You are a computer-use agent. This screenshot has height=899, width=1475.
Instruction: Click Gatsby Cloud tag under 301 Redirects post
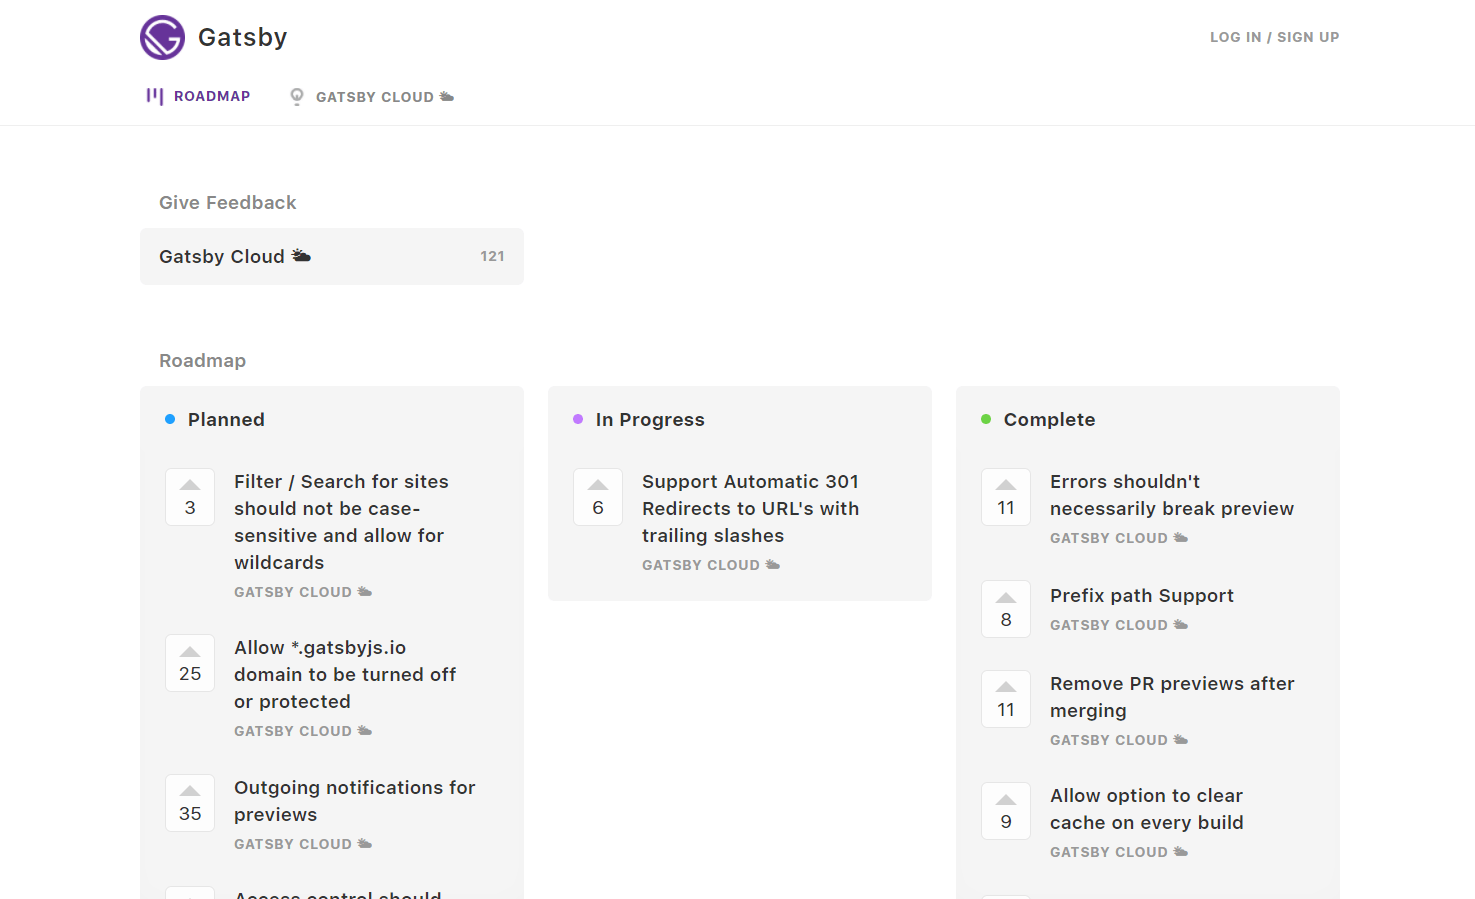pos(711,565)
